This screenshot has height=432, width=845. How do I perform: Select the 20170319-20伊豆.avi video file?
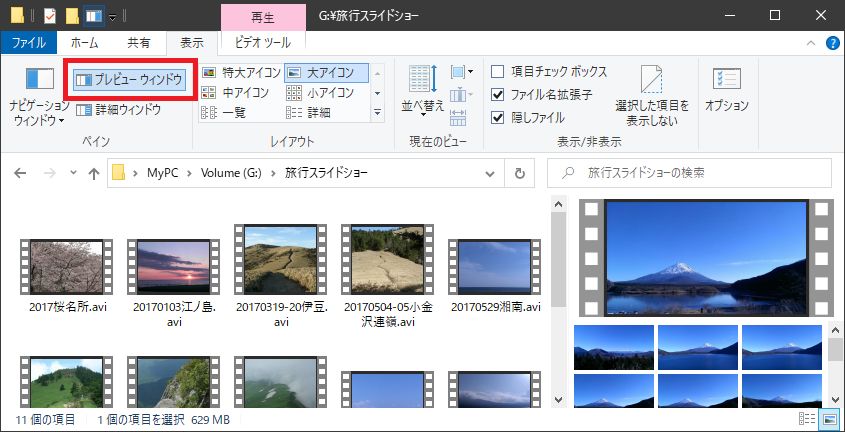tap(281, 275)
